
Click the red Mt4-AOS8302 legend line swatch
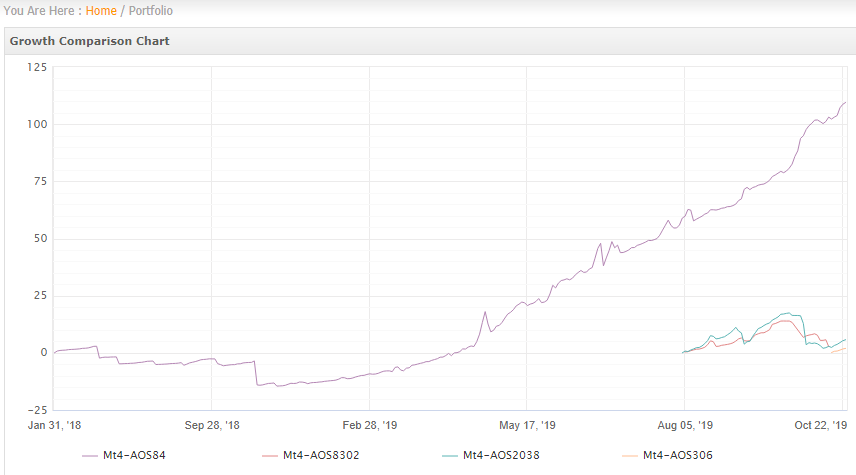point(270,456)
